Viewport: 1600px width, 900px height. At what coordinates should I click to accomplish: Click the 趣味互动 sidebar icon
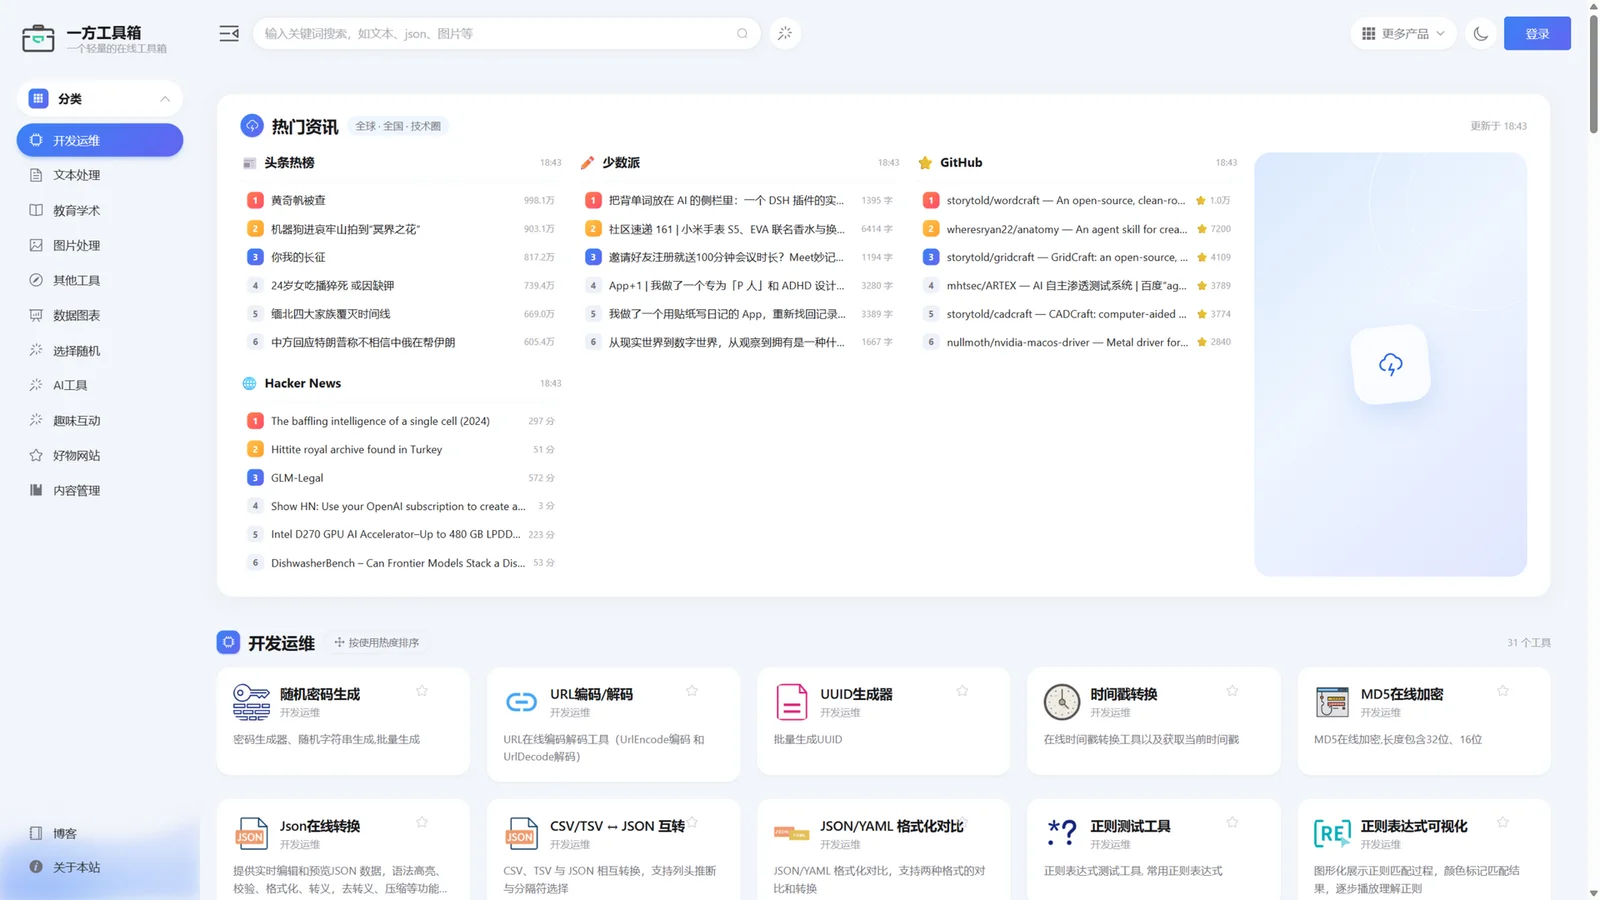pyautogui.click(x=36, y=420)
